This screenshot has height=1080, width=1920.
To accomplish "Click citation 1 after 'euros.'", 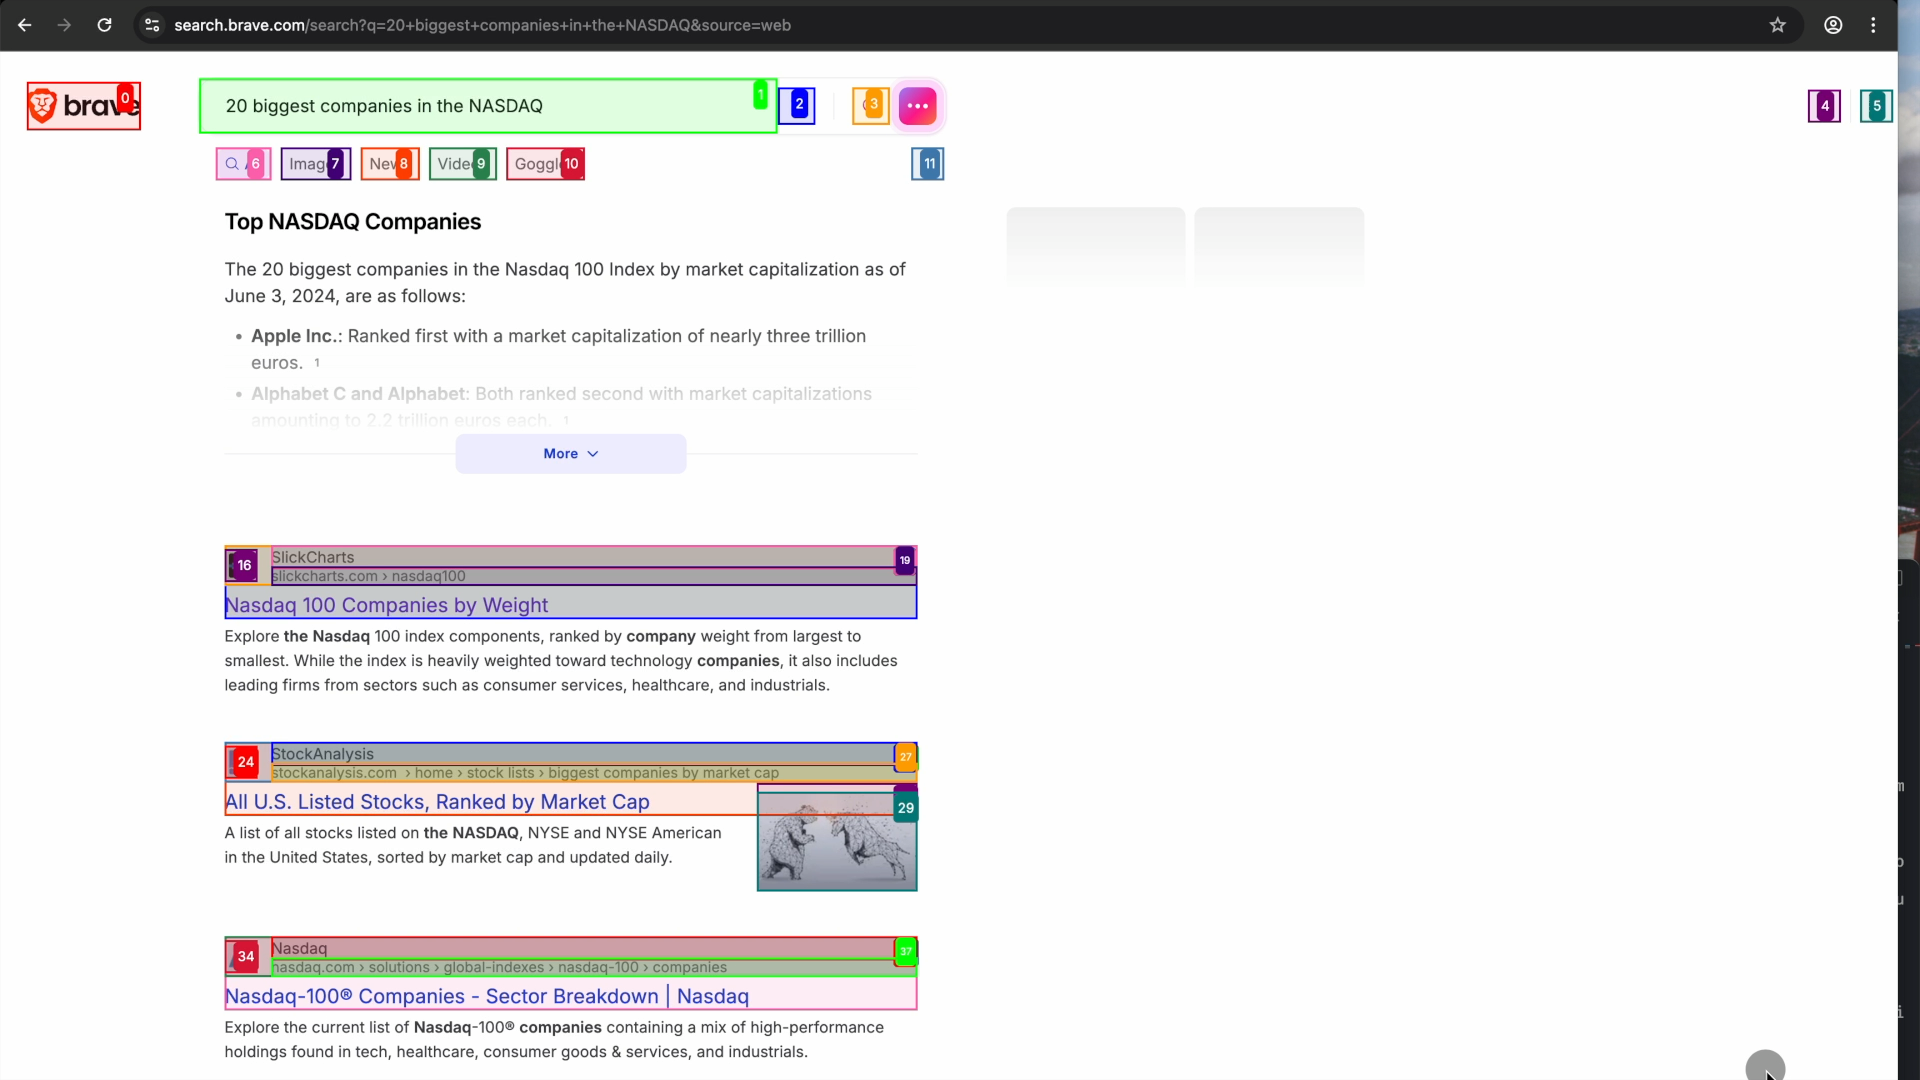I will (x=317, y=362).
